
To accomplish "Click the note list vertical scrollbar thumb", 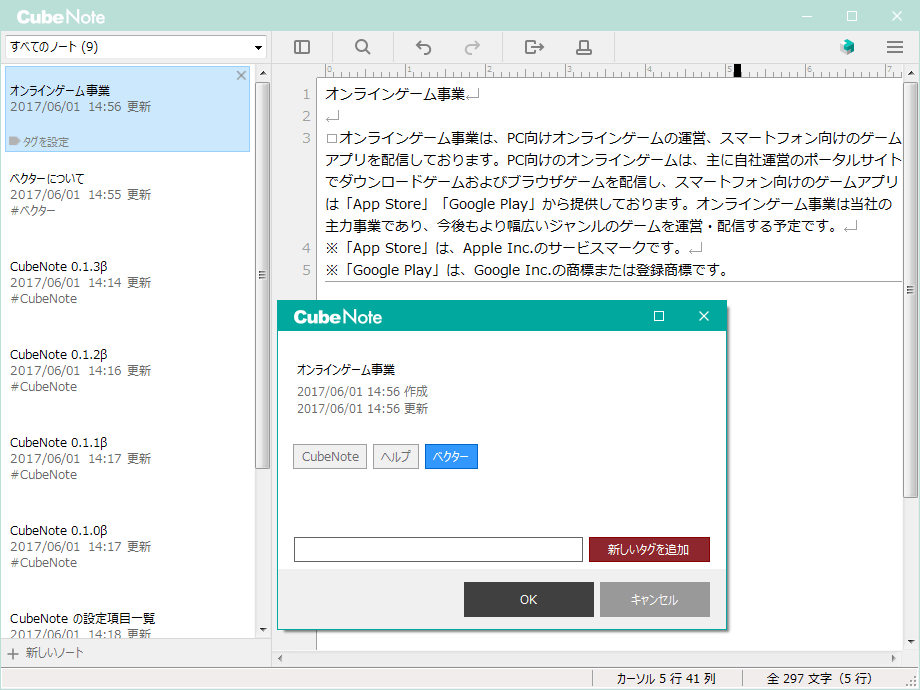I will tap(263, 275).
